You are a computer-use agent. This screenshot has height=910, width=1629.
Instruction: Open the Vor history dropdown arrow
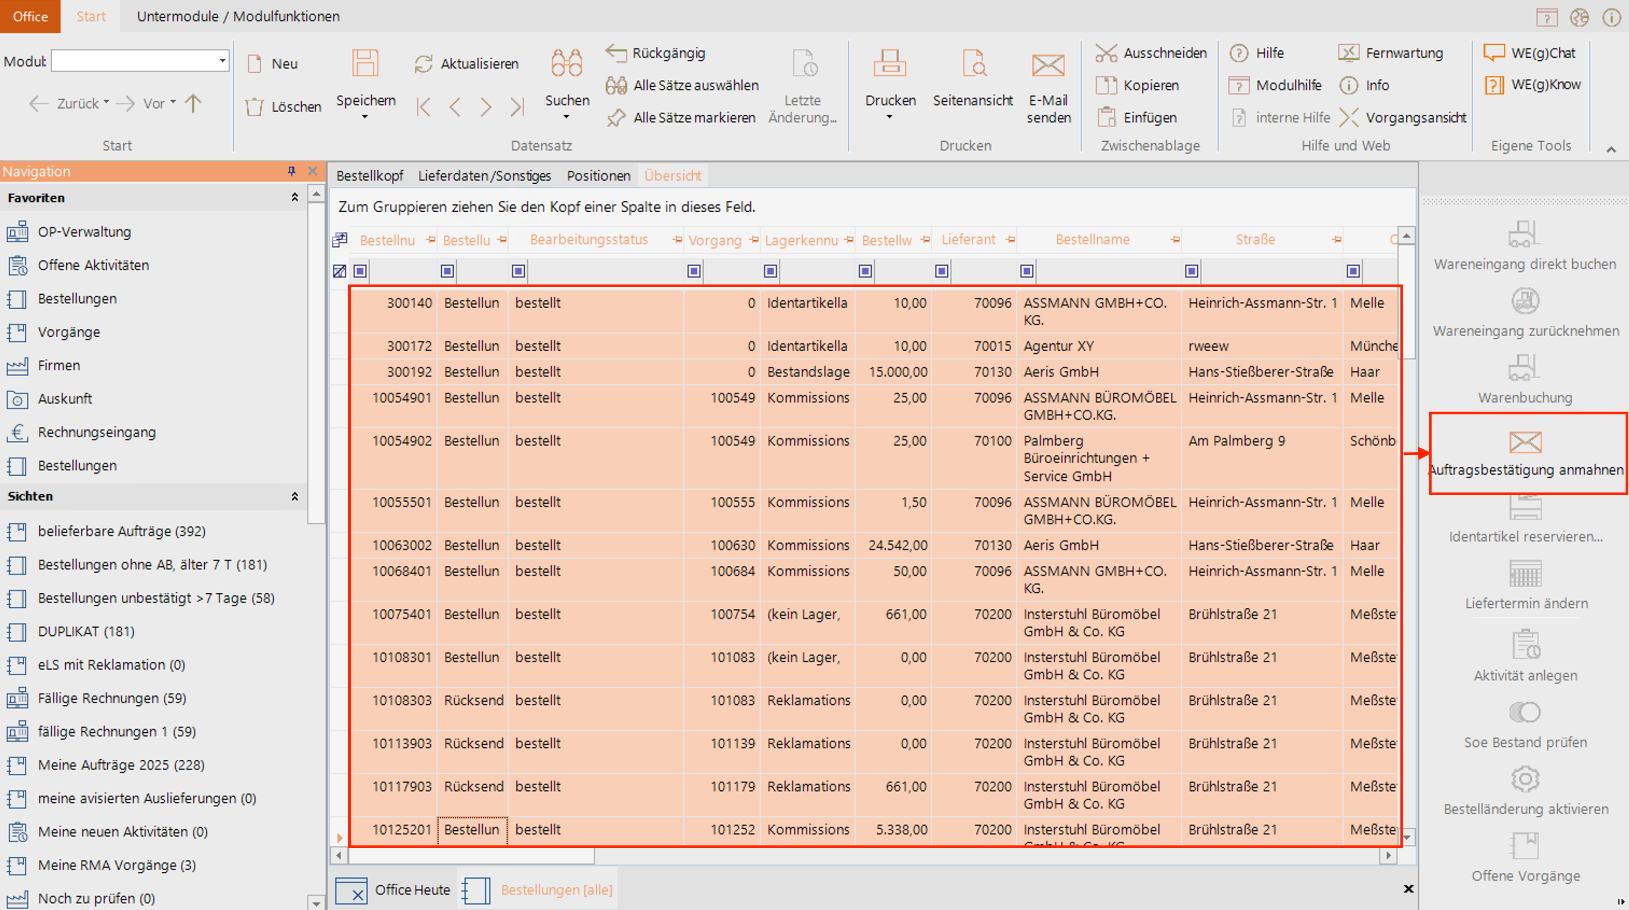coord(173,102)
